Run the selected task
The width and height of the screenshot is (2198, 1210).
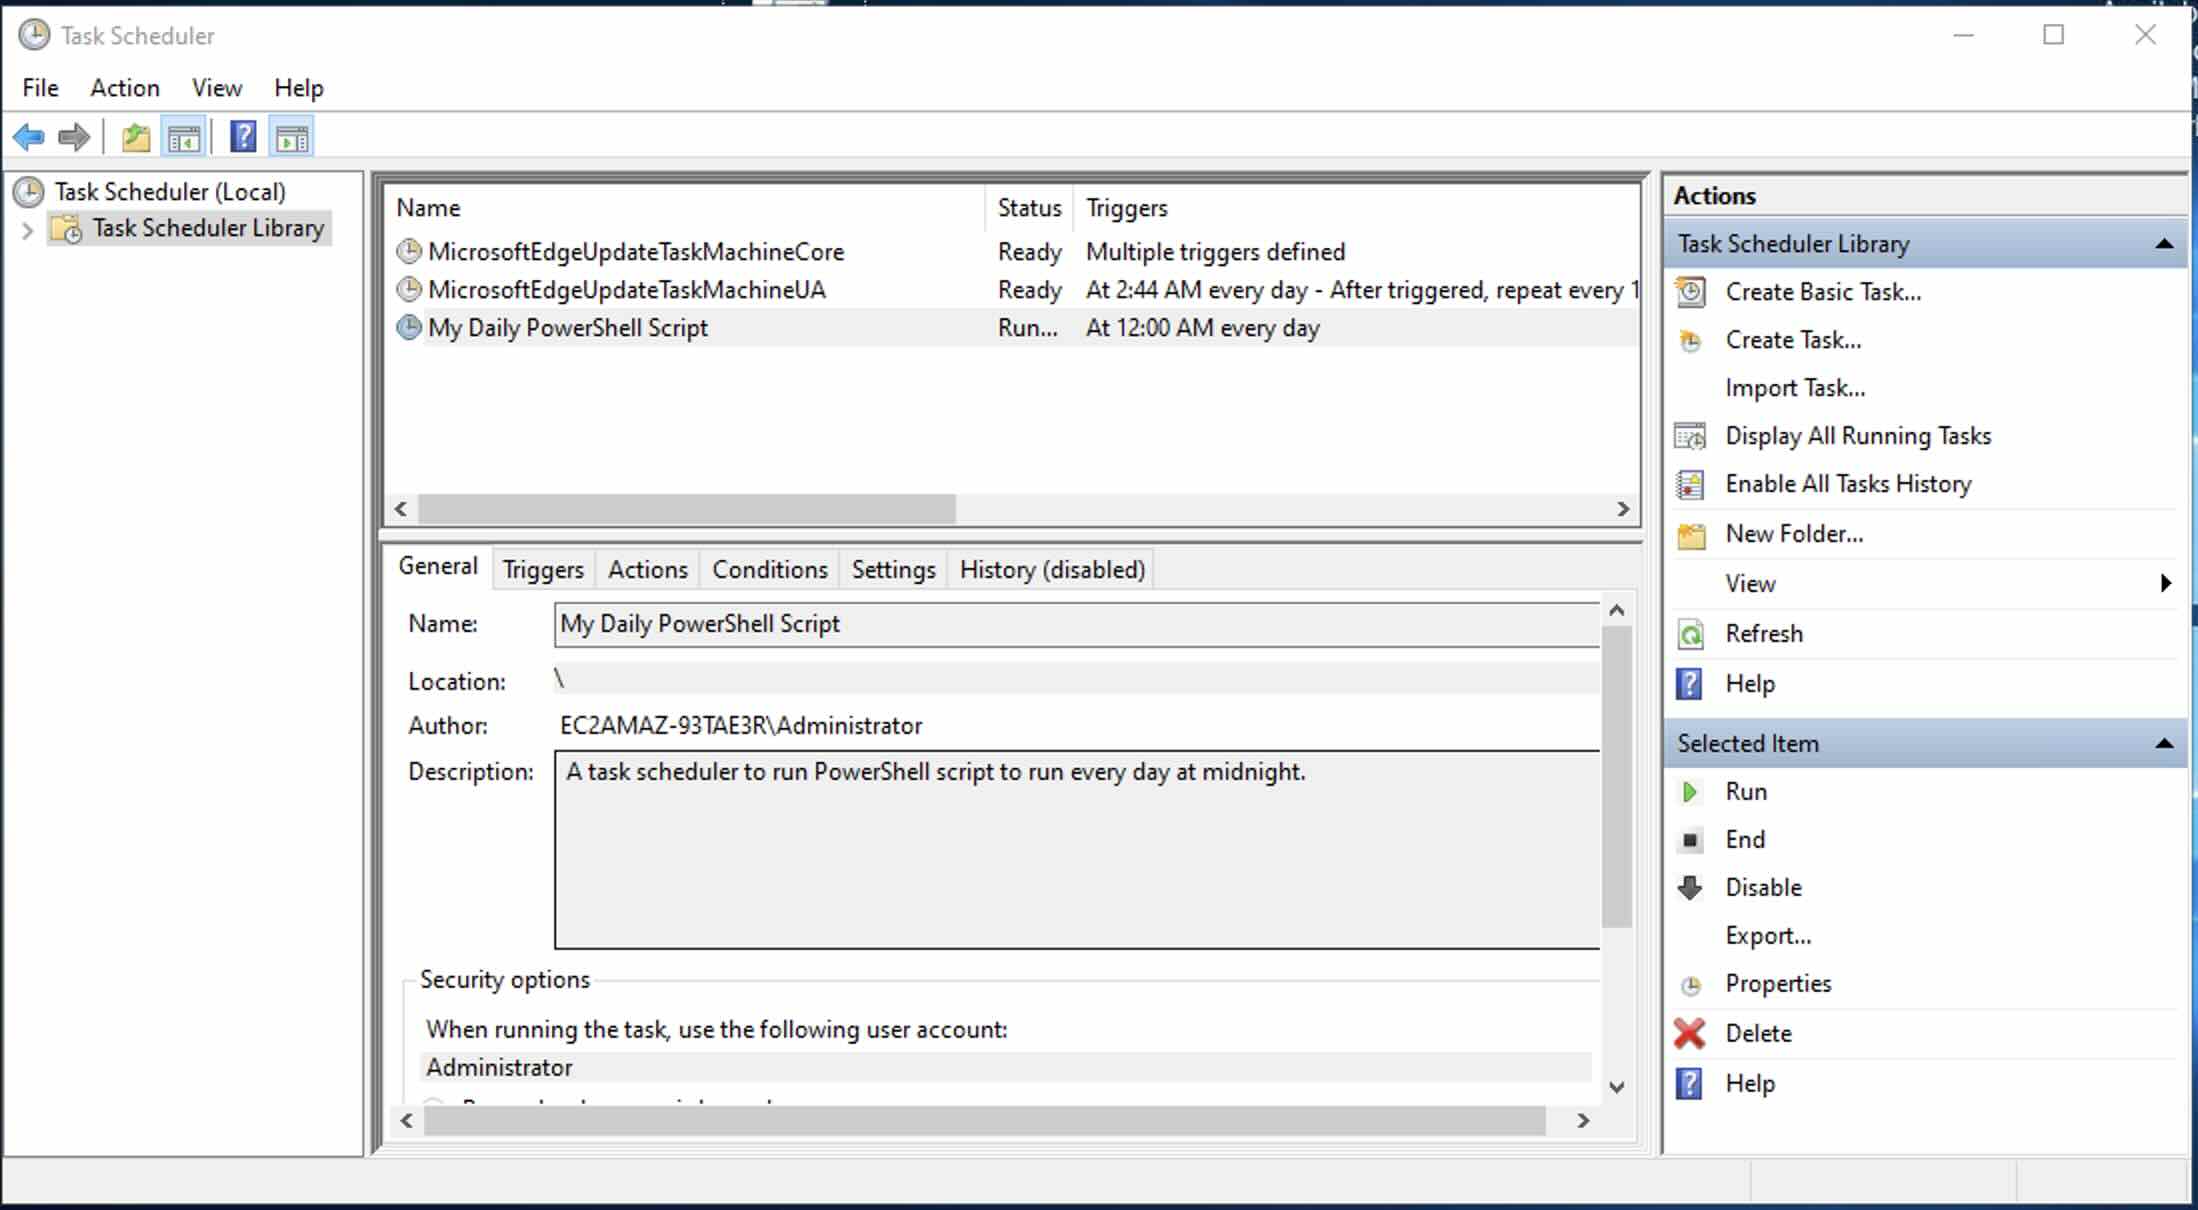tap(1746, 791)
